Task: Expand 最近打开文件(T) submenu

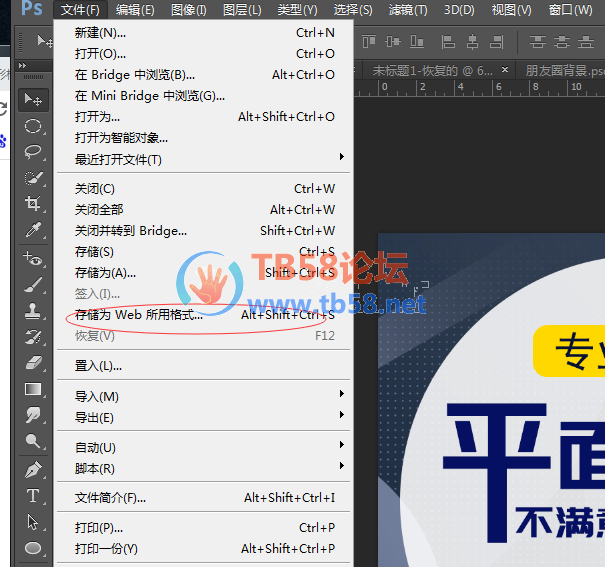Action: (x=203, y=159)
